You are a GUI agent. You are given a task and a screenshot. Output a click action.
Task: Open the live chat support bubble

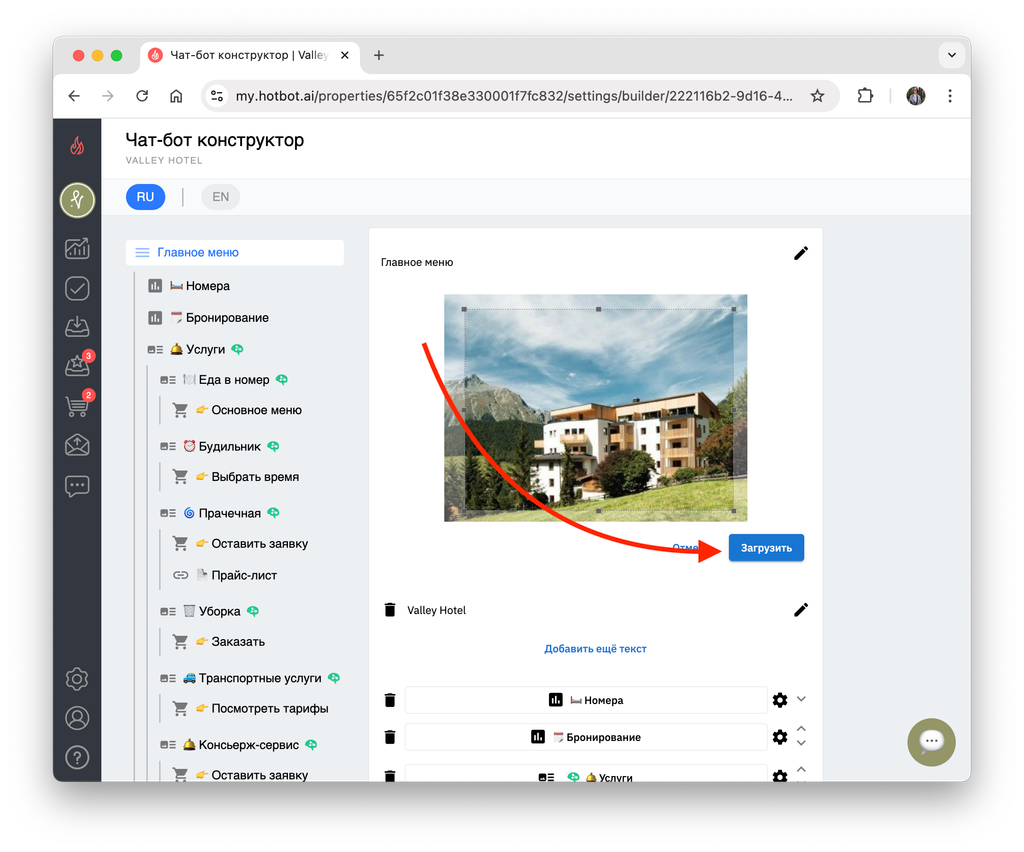931,742
